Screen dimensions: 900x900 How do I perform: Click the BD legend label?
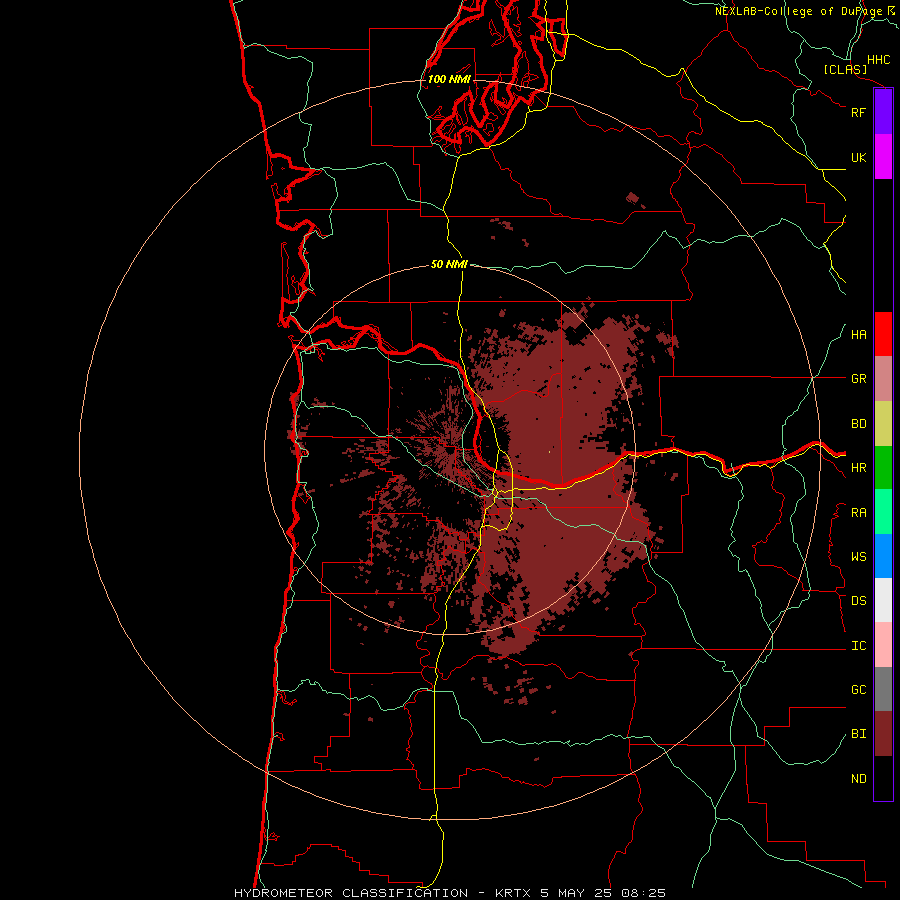tap(858, 424)
